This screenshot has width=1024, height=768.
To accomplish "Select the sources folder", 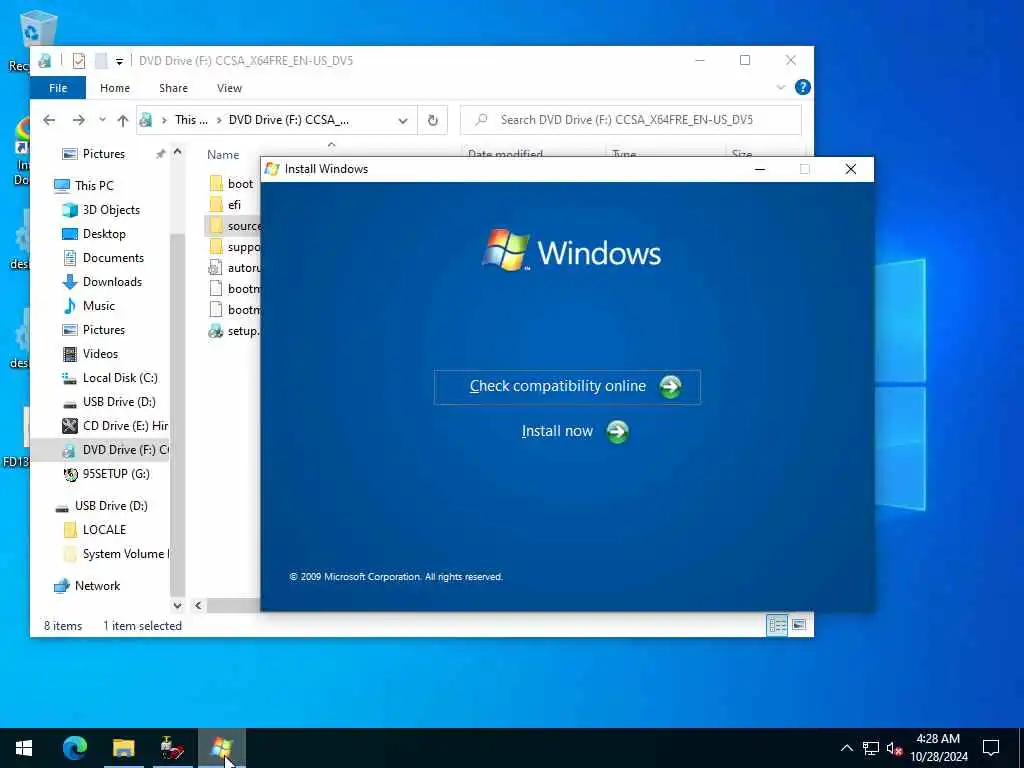I will click(x=232, y=226).
